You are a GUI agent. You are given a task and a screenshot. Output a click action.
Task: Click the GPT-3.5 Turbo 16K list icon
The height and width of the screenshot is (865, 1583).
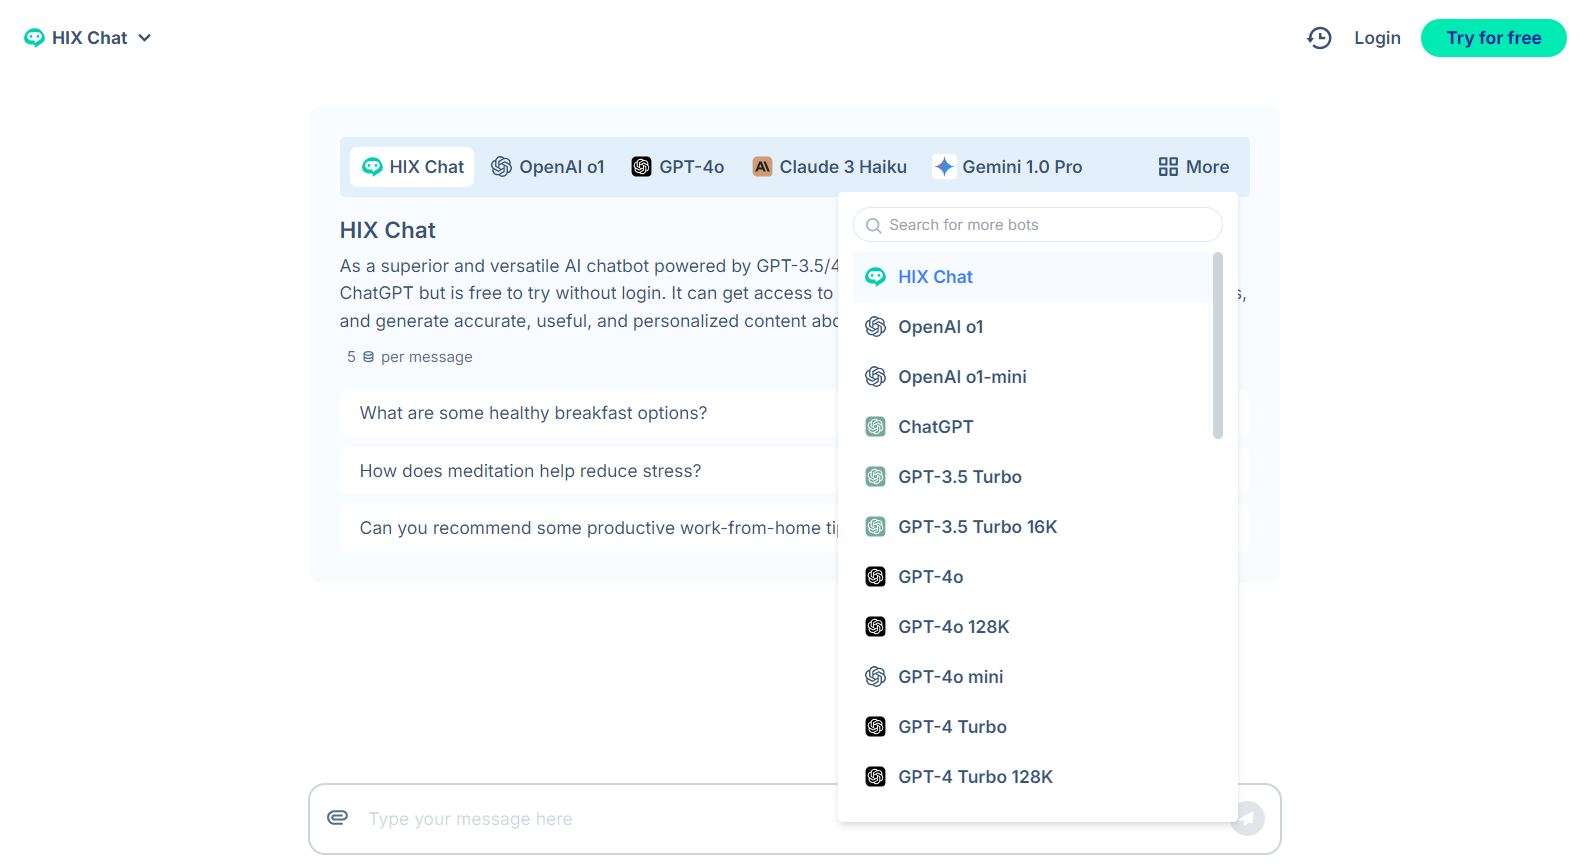click(875, 527)
